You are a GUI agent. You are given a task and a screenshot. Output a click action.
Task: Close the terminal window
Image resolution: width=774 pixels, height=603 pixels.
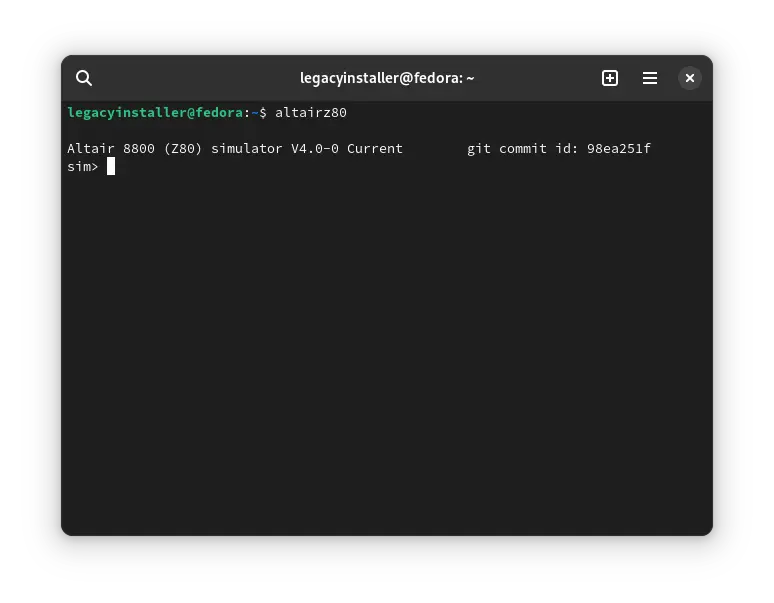(x=690, y=78)
